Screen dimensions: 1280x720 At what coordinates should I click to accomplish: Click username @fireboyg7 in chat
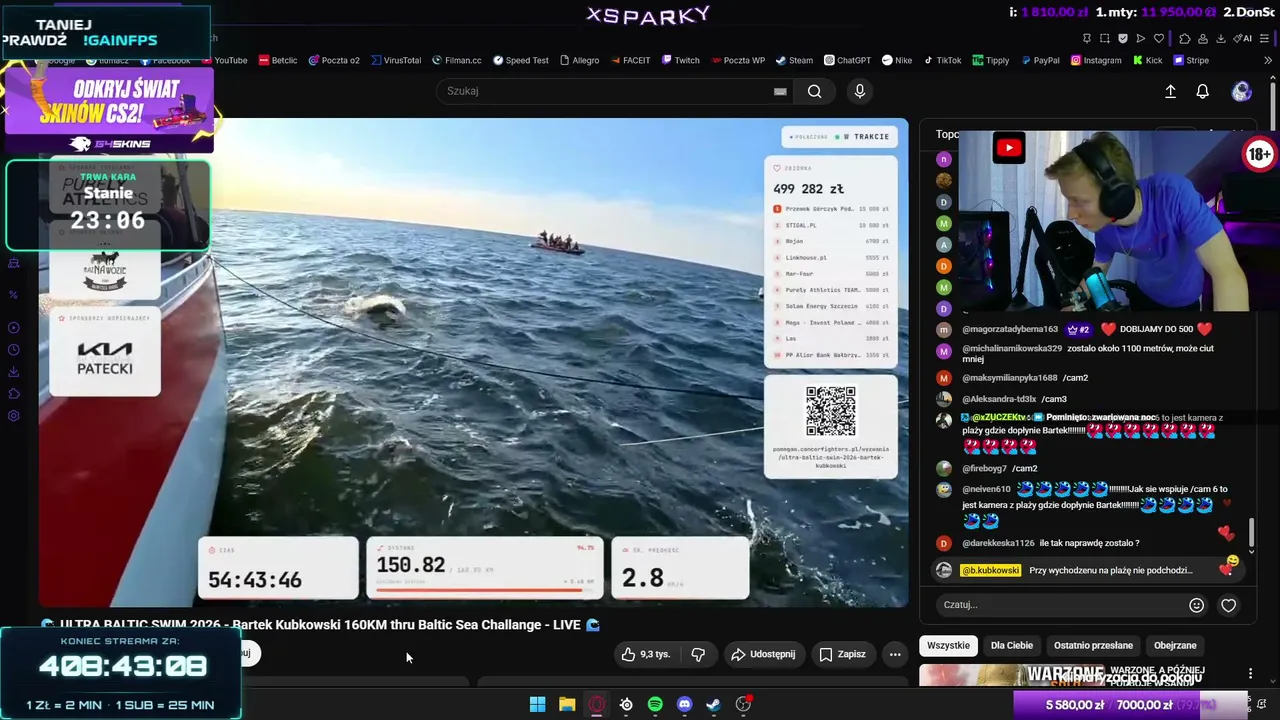984,468
